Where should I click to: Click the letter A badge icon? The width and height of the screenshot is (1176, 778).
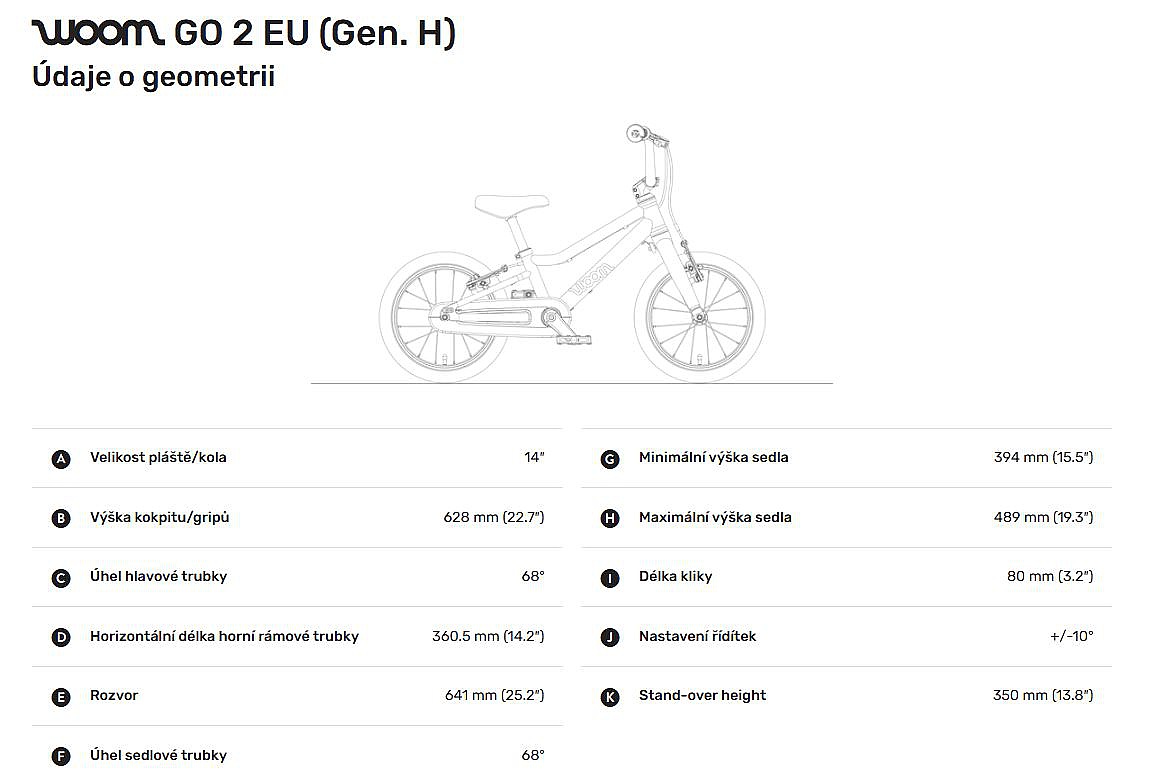point(61,459)
